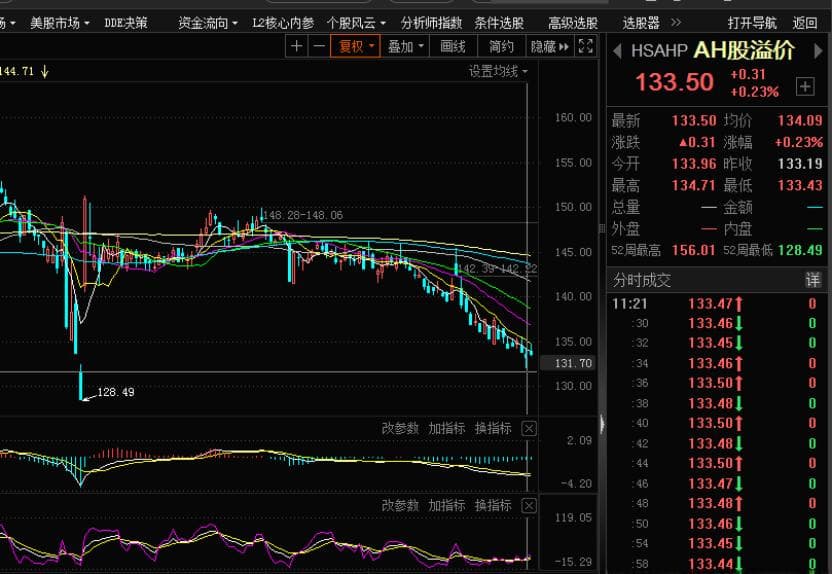
Task: Open L2核心内参 menu
Action: pyautogui.click(x=283, y=23)
